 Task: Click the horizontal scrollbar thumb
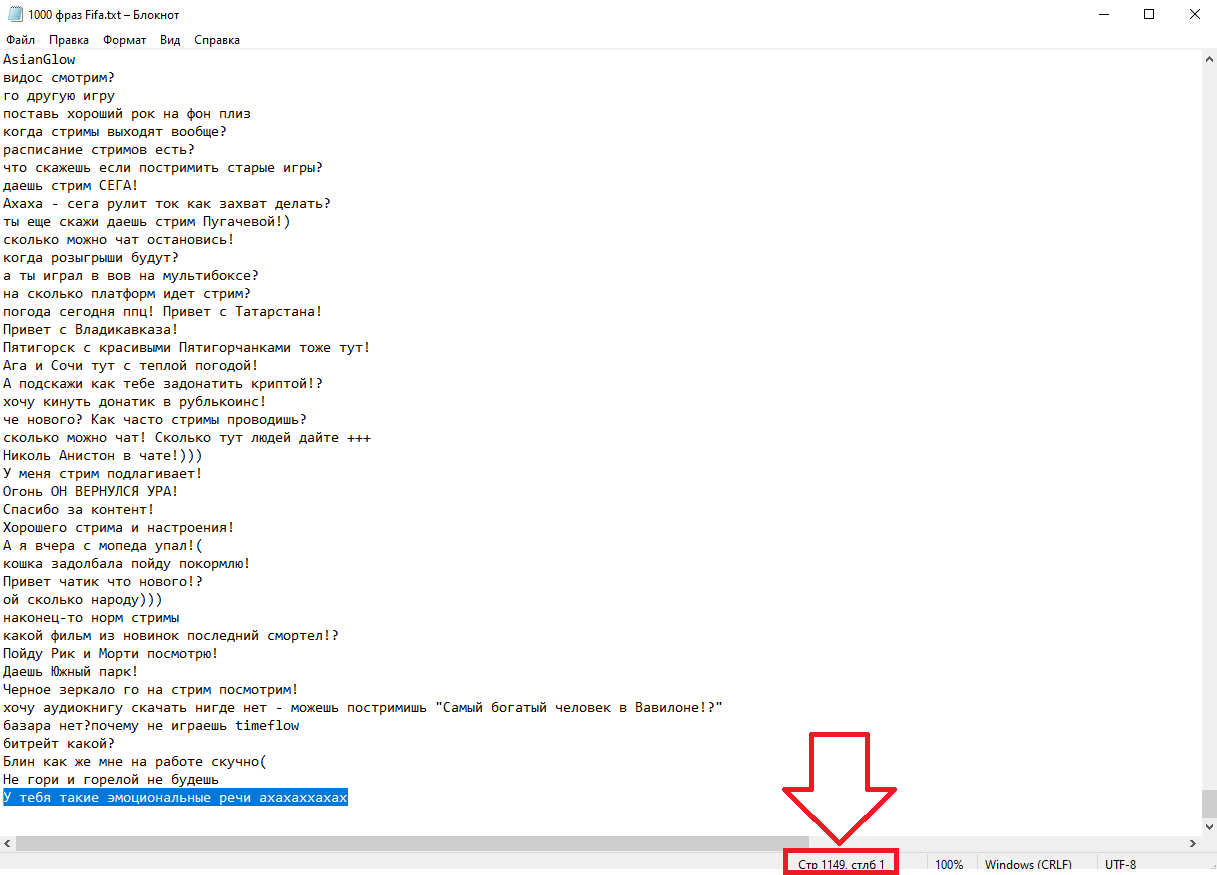(410, 844)
